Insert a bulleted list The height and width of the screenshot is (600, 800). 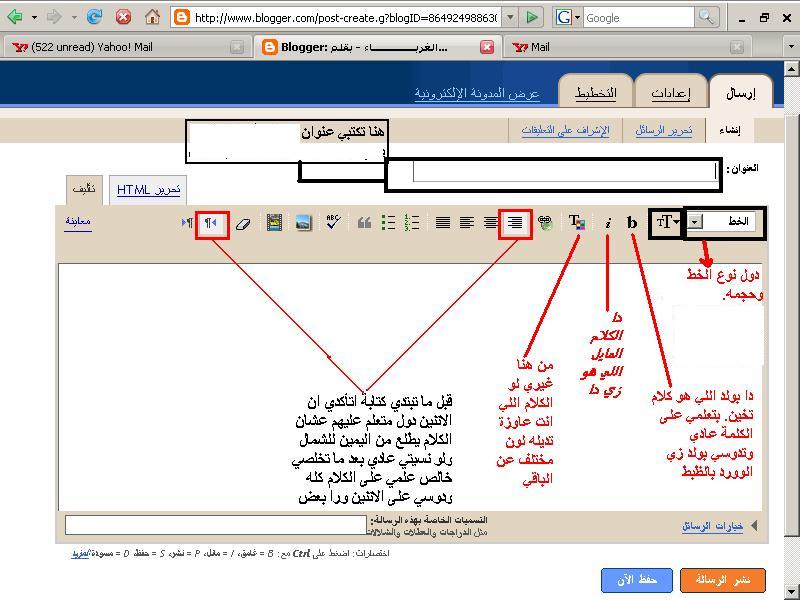point(388,222)
